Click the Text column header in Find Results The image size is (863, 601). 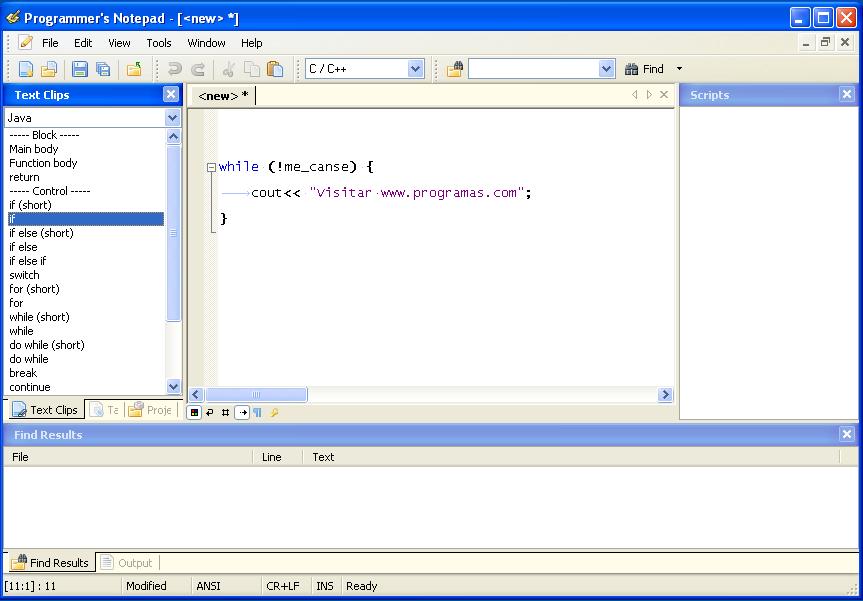coord(571,457)
